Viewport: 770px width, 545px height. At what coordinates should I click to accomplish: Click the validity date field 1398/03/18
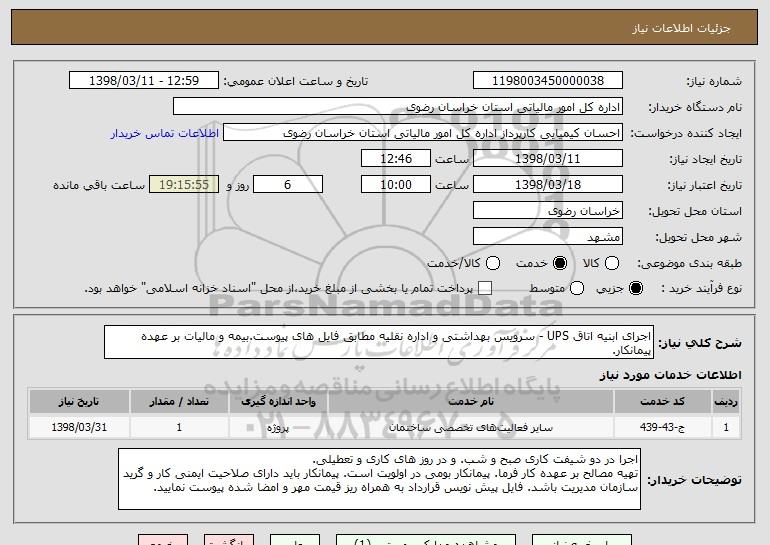[548, 185]
